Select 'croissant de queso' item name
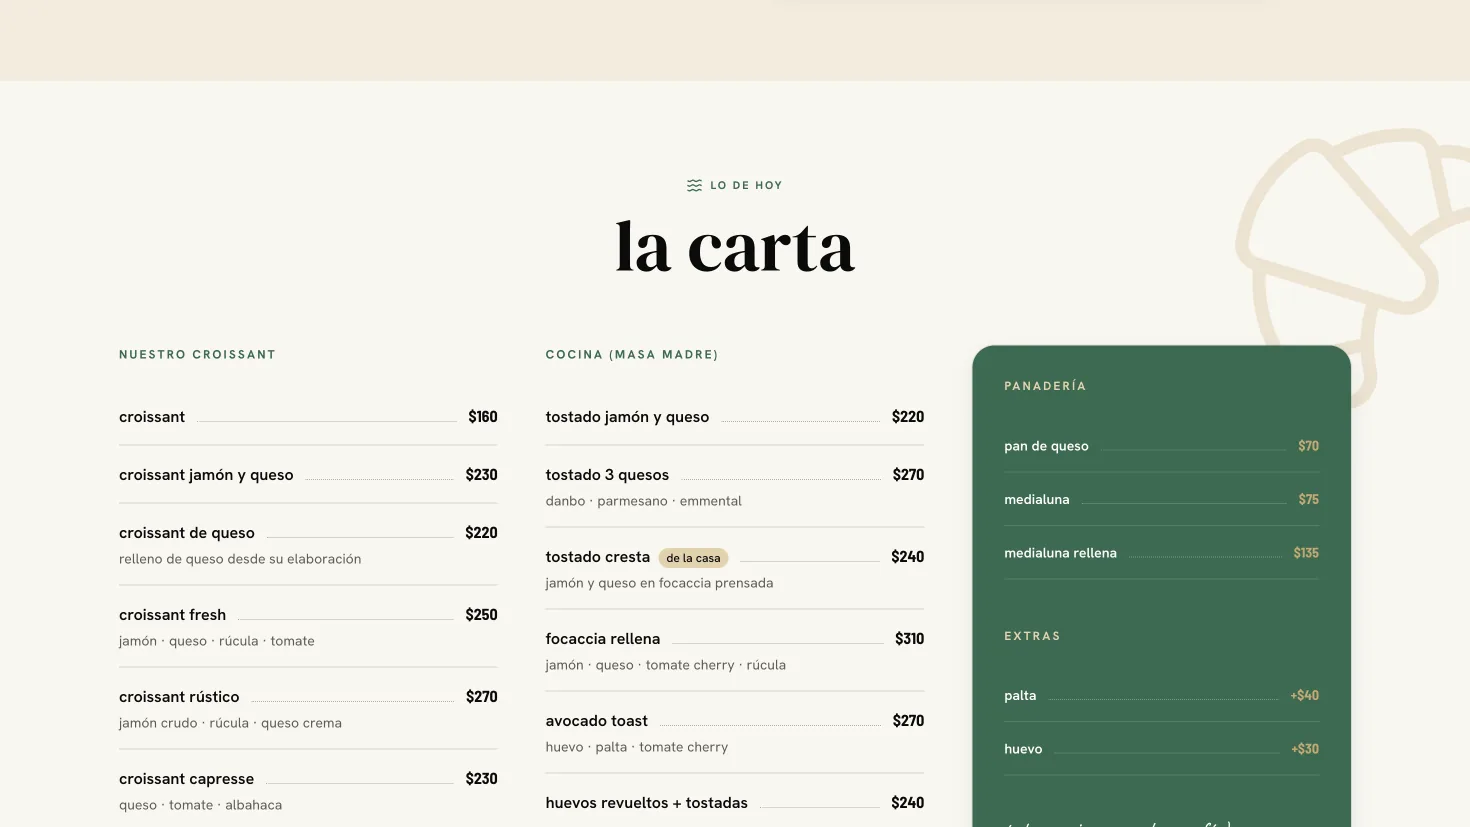Image resolution: width=1470 pixels, height=827 pixels. (x=187, y=533)
